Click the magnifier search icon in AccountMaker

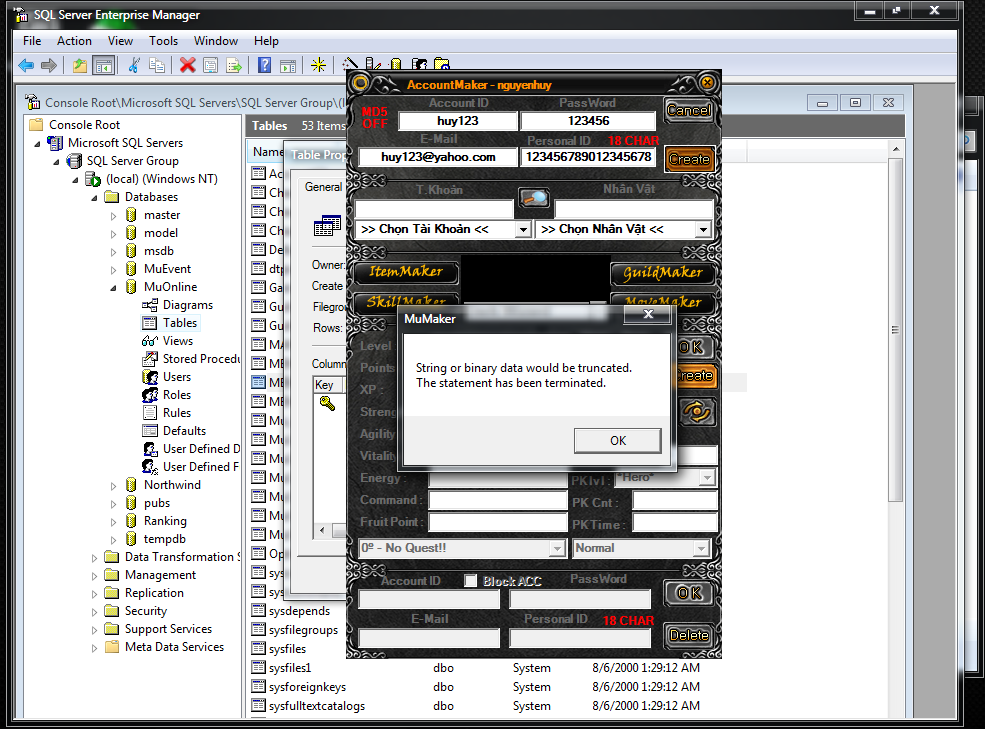point(534,199)
